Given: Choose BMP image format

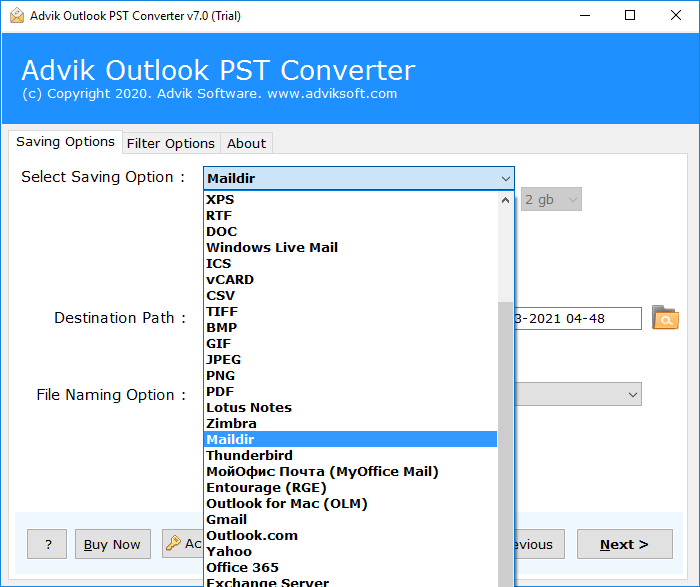Looking at the screenshot, I should coord(350,328).
